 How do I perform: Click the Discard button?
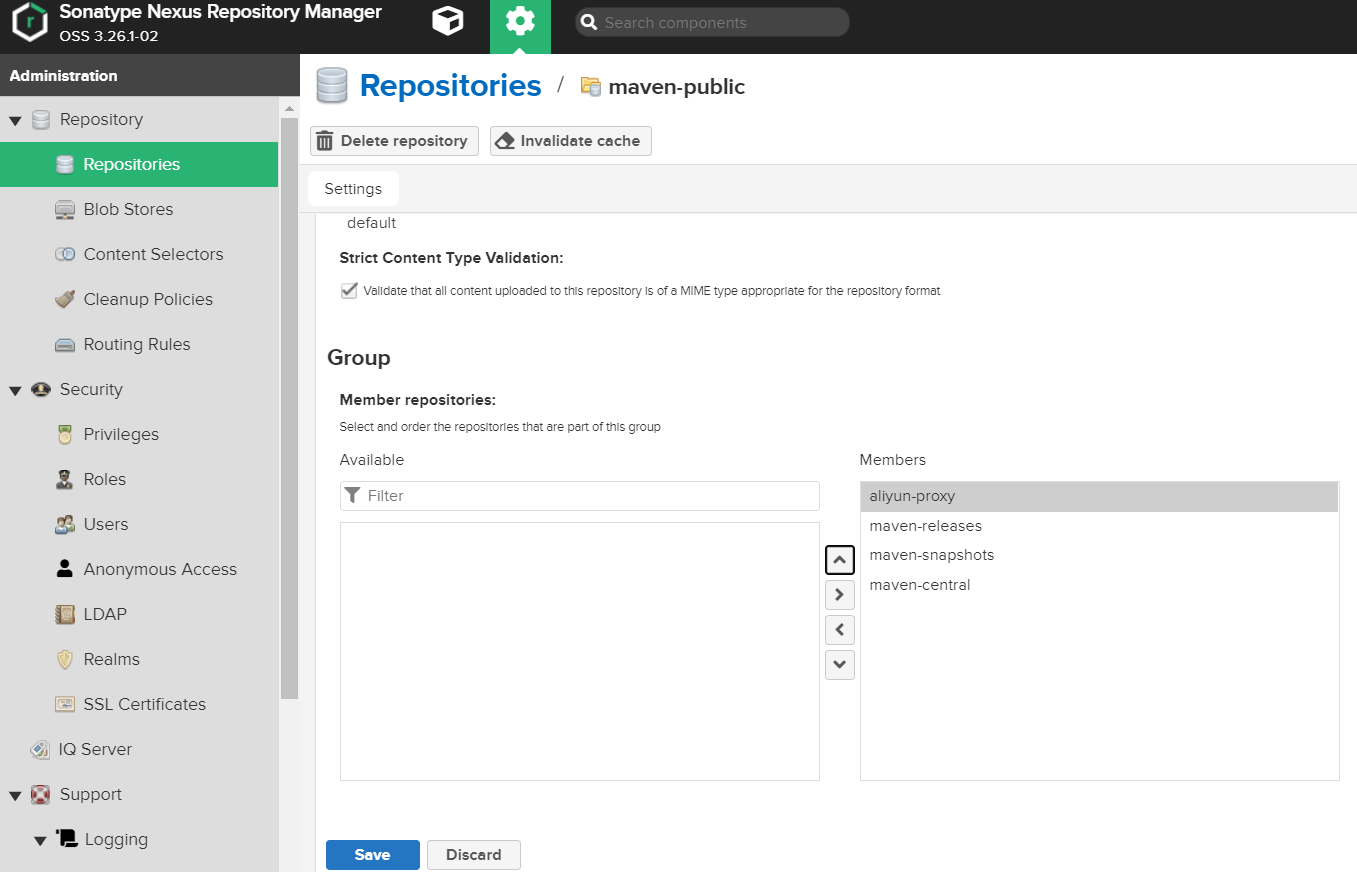474,855
